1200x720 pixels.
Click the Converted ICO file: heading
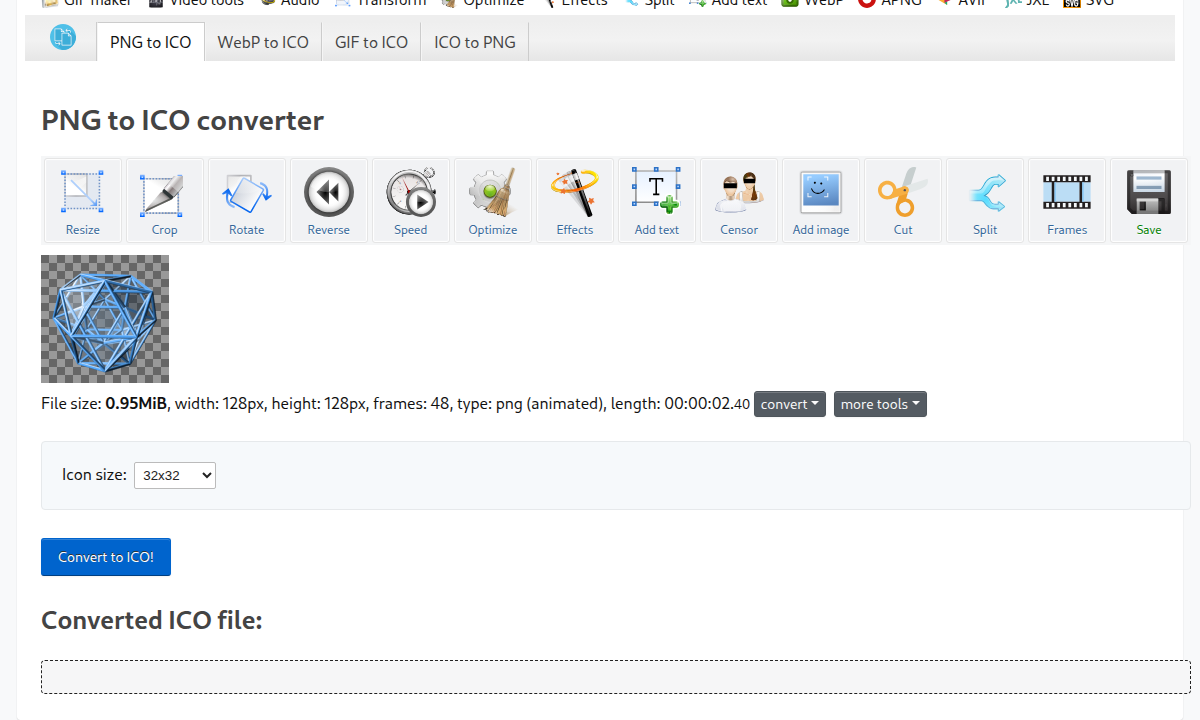[x=152, y=620]
